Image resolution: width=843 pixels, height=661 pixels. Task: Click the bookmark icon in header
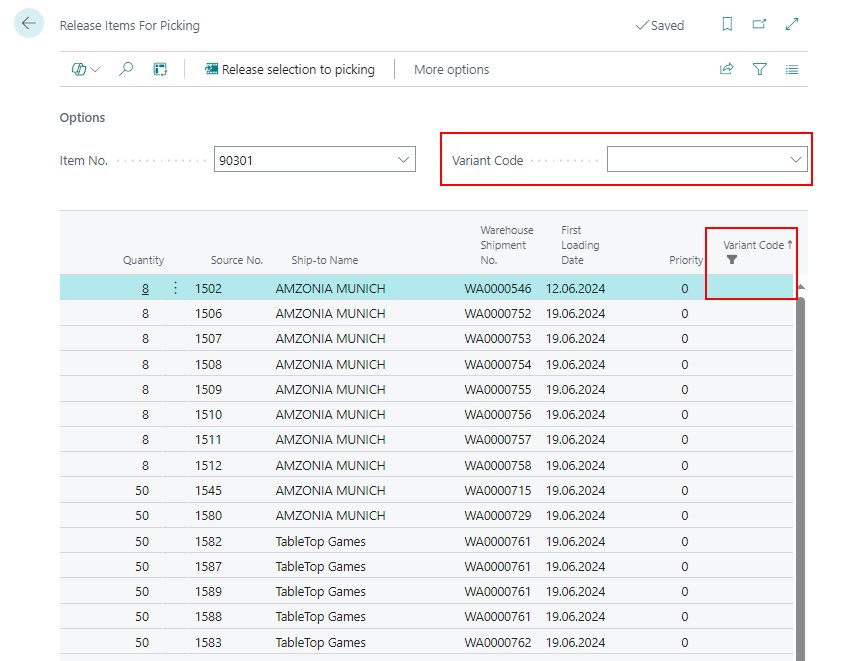tap(727, 25)
